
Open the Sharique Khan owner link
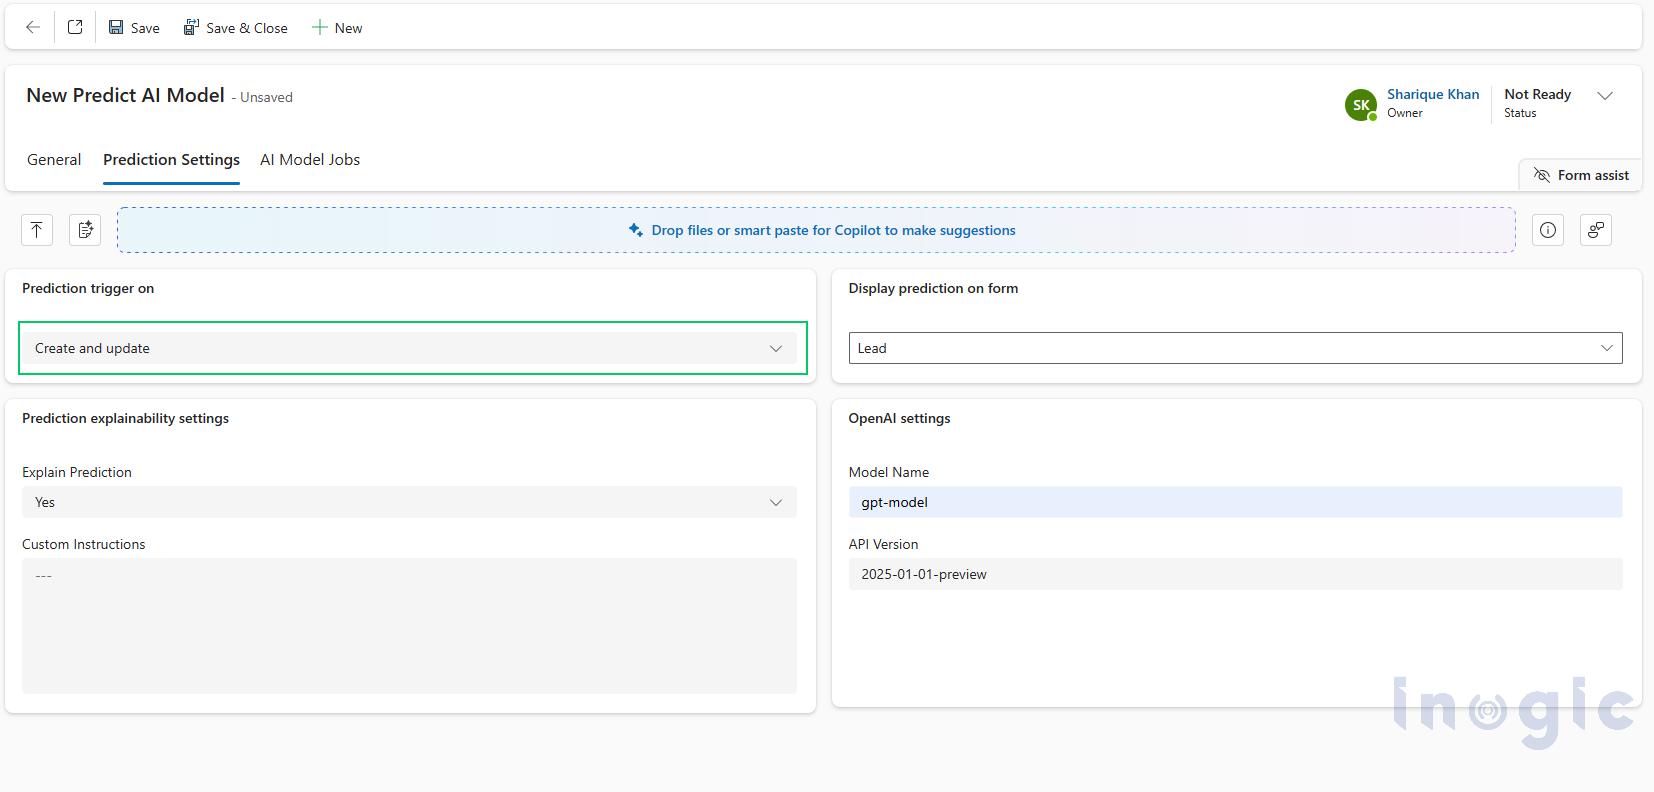pyautogui.click(x=1432, y=94)
